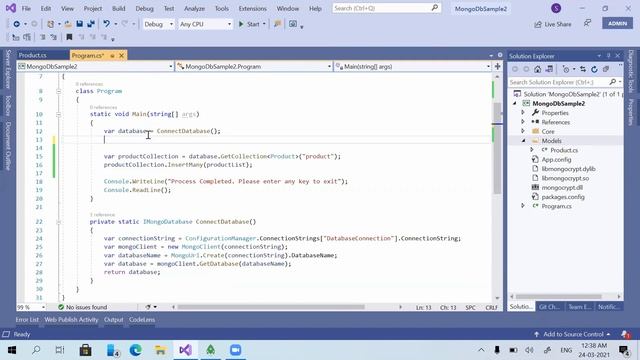The height and width of the screenshot is (360, 640).
Task: Click the Save All icon
Action: tap(91, 24)
